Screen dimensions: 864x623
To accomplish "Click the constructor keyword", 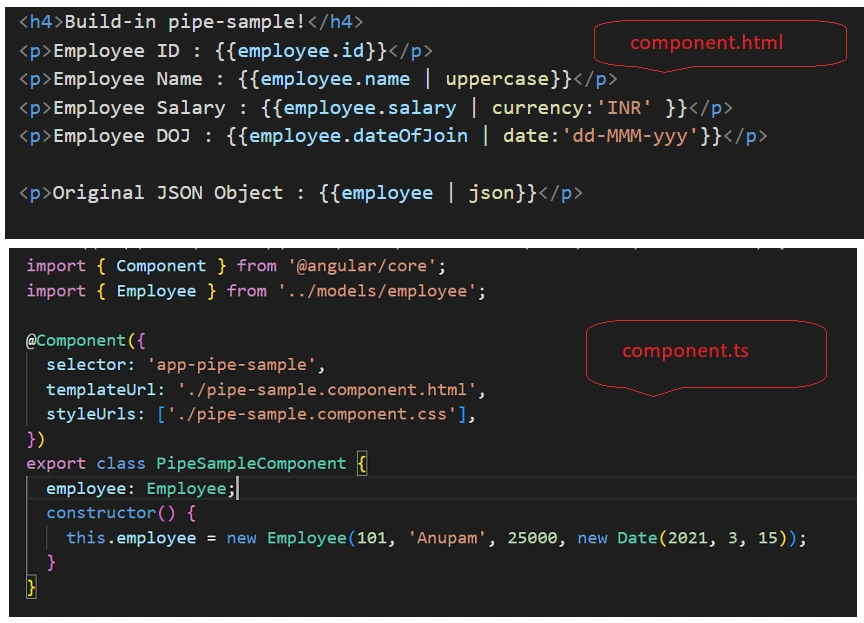I will [101, 513].
